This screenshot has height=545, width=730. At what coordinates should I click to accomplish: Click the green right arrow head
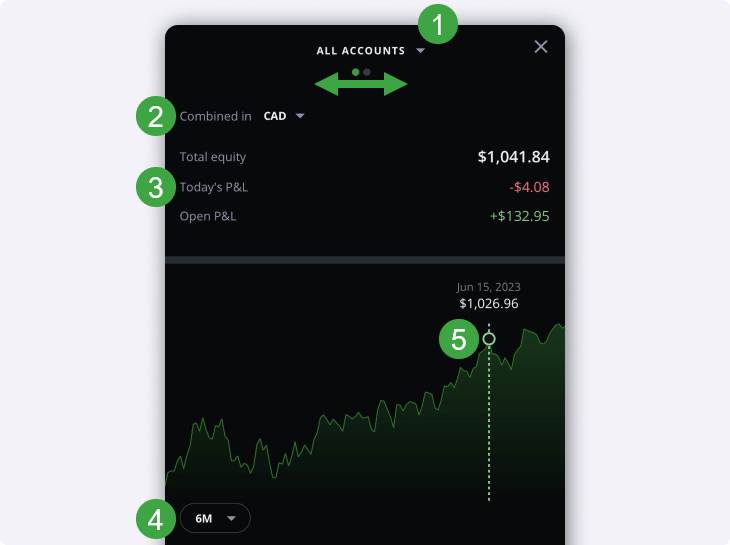click(x=395, y=84)
